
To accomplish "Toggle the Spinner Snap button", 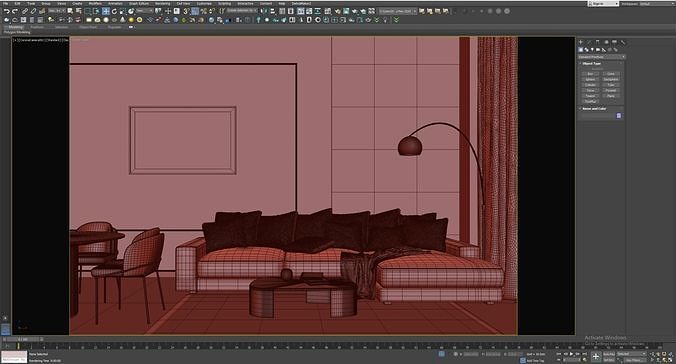I will [212, 11].
